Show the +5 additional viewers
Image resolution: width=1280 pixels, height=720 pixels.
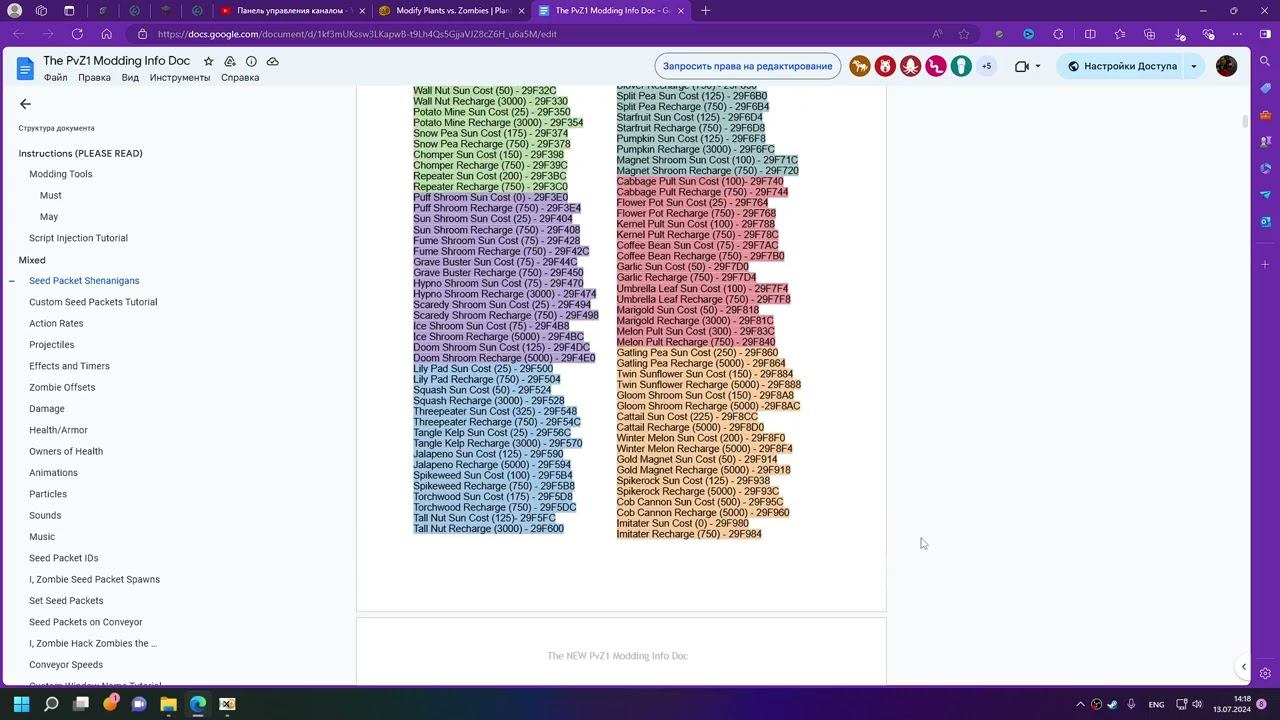tap(986, 67)
